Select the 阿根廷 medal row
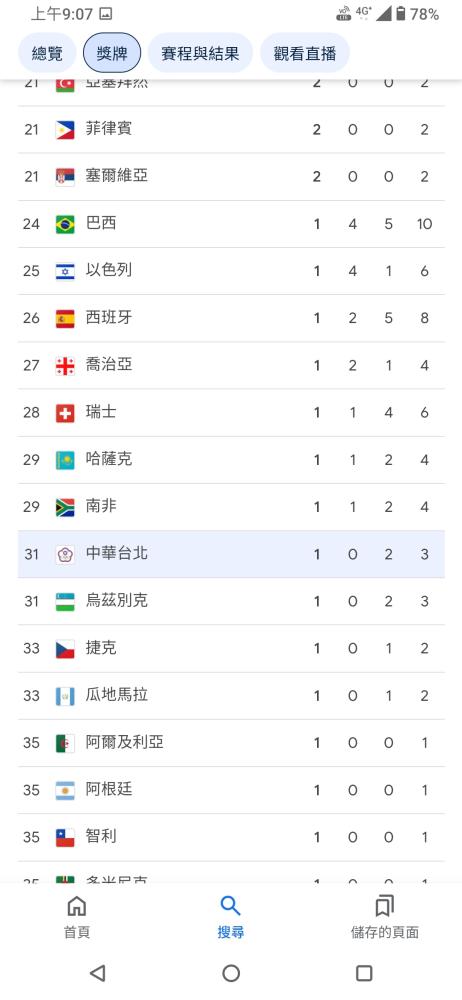 click(231, 790)
